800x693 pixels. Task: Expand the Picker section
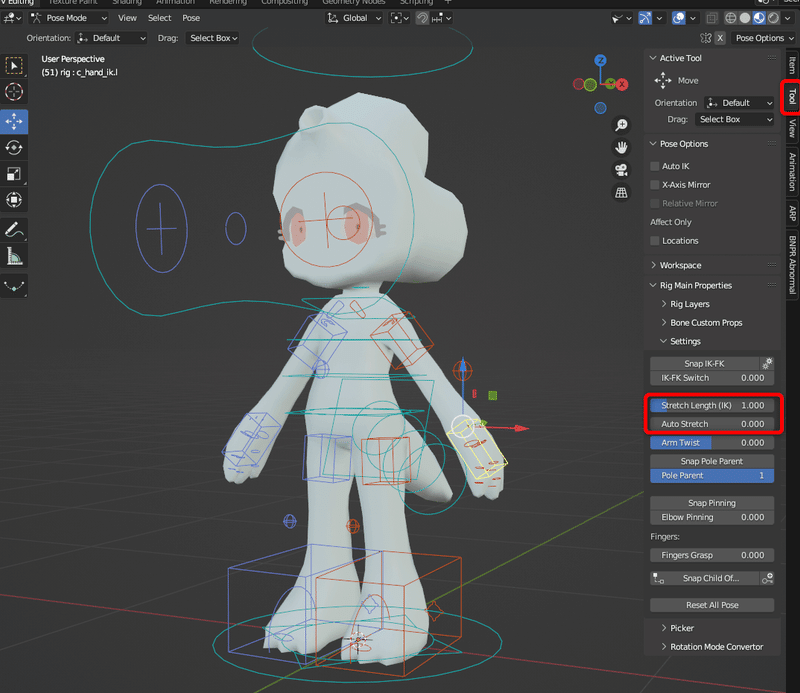click(681, 628)
